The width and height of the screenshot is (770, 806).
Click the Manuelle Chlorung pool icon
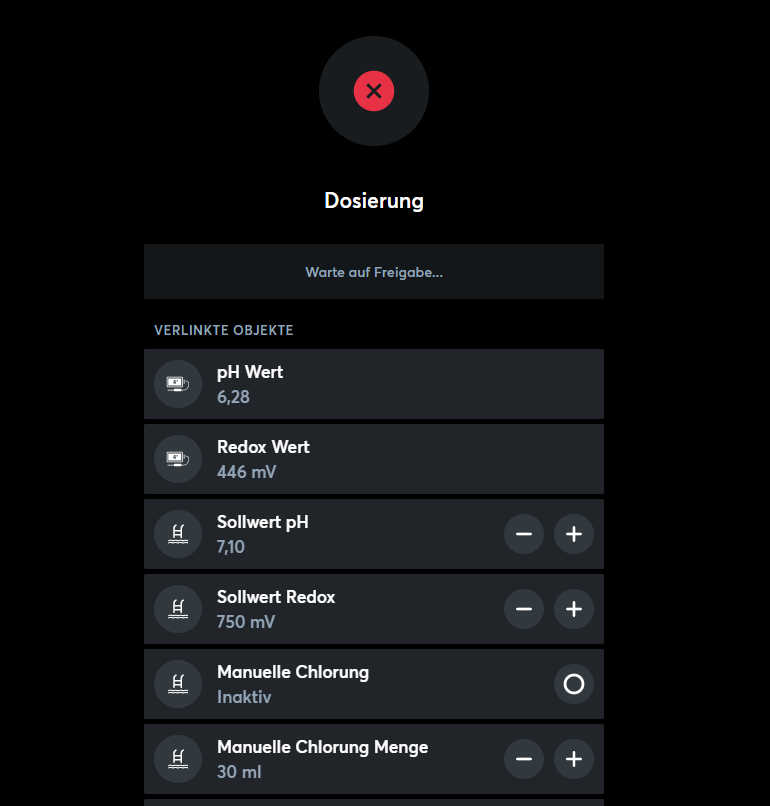coord(178,684)
